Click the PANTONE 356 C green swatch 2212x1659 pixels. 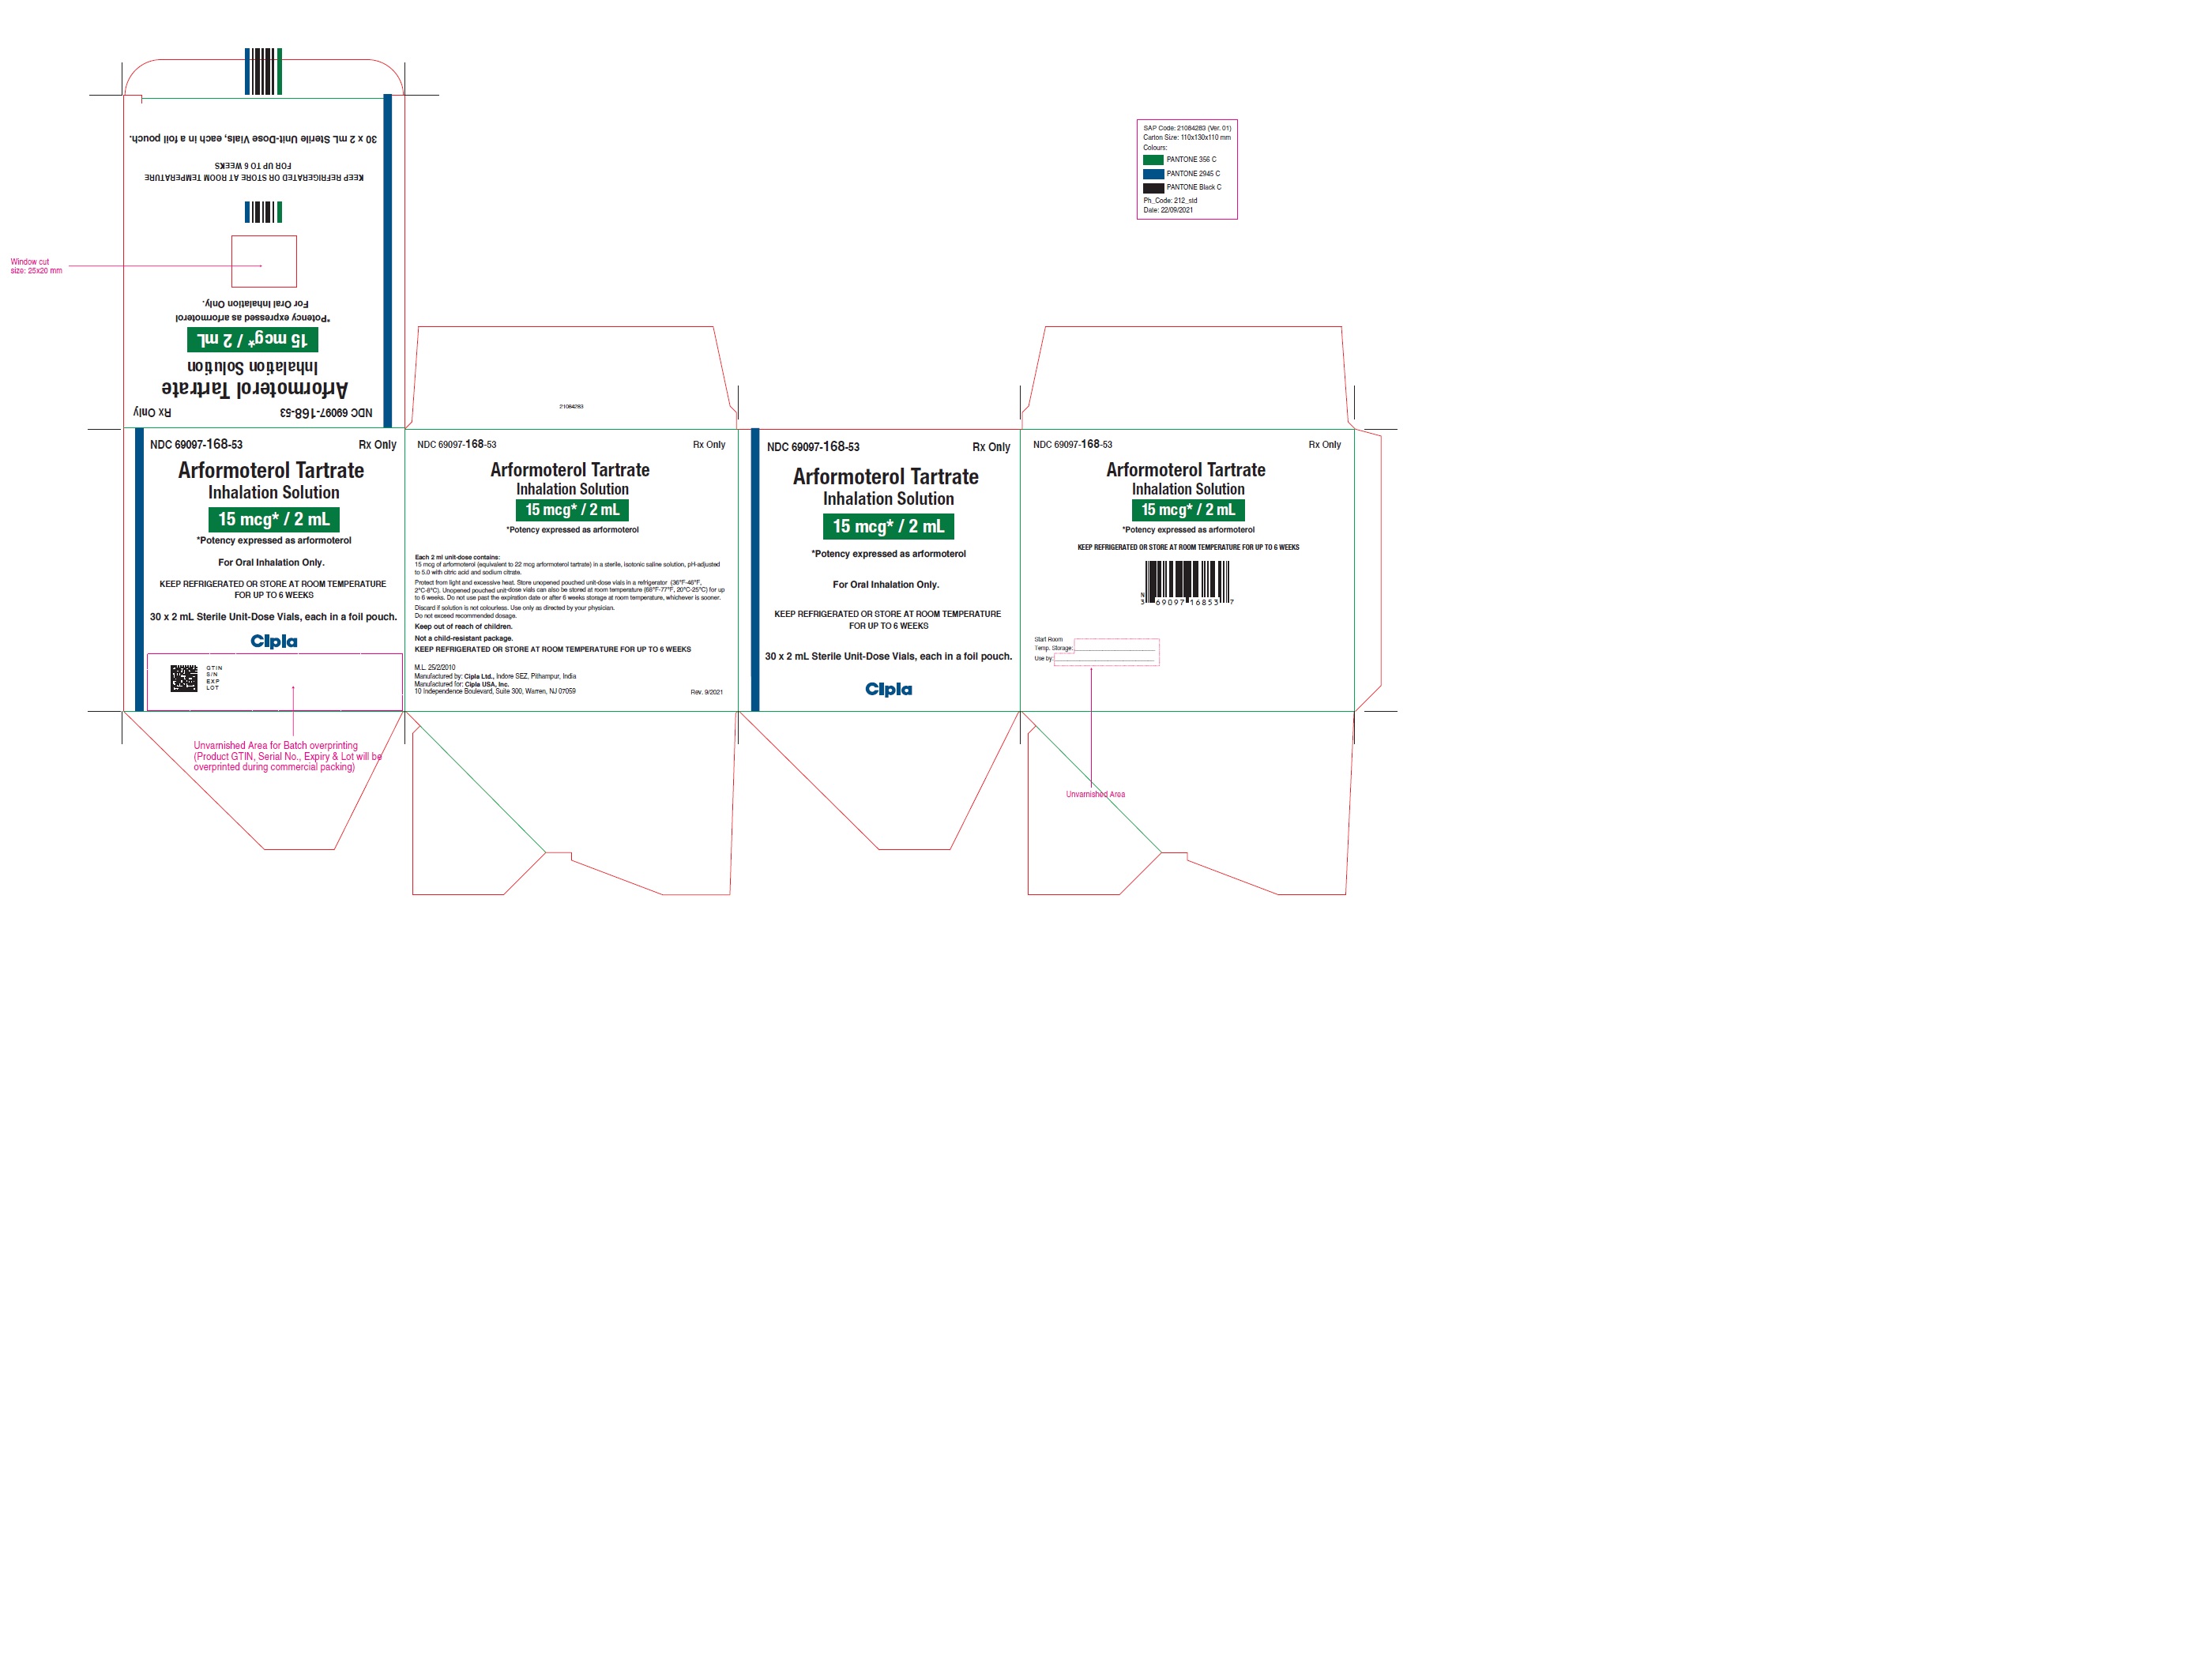point(1153,159)
